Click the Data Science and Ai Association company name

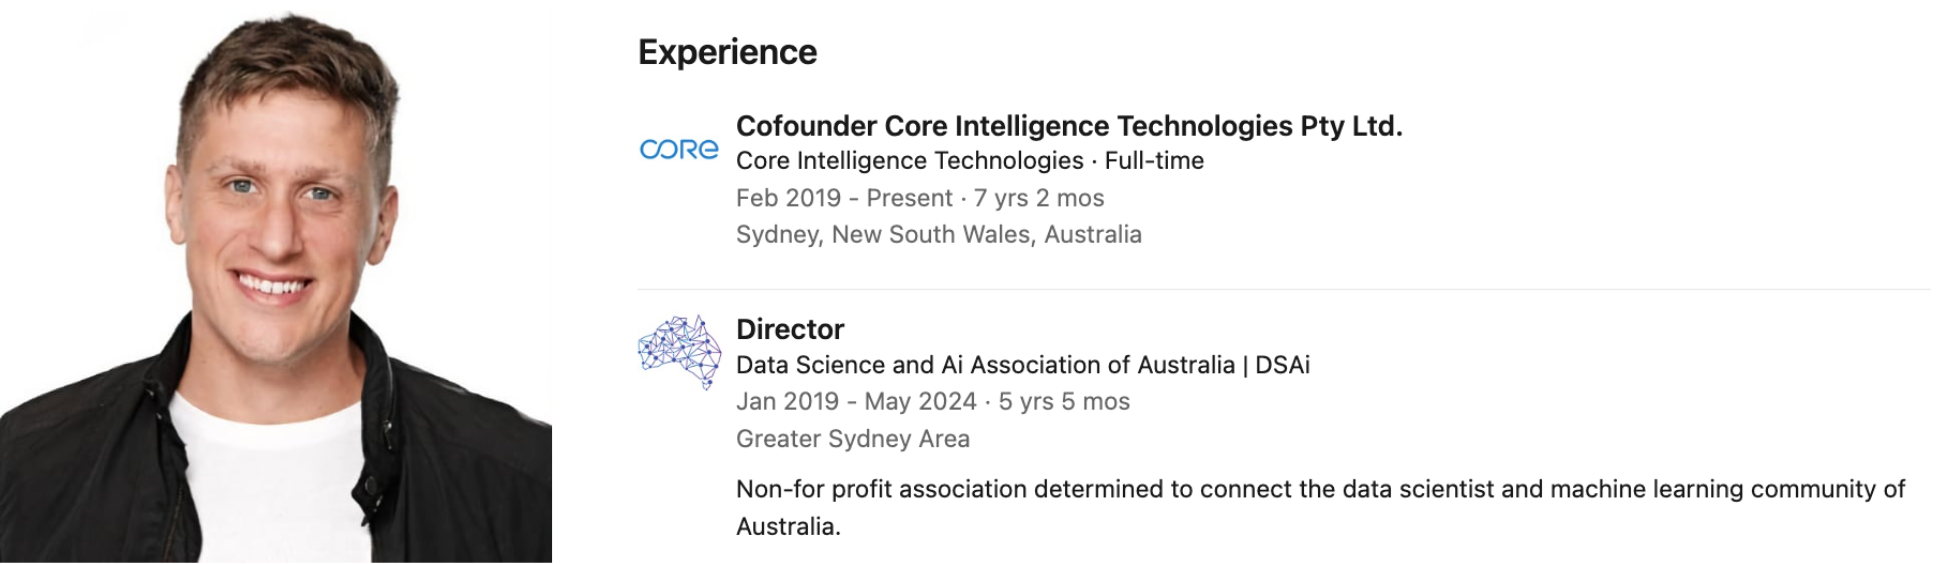coord(985,365)
